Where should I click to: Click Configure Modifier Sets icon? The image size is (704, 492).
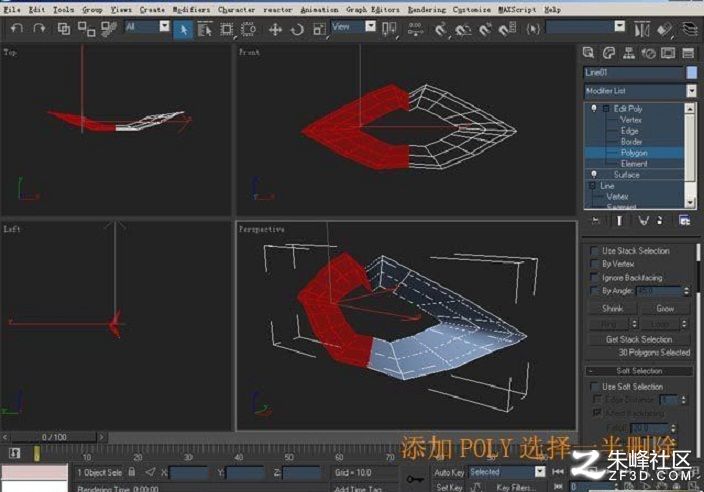coord(684,220)
